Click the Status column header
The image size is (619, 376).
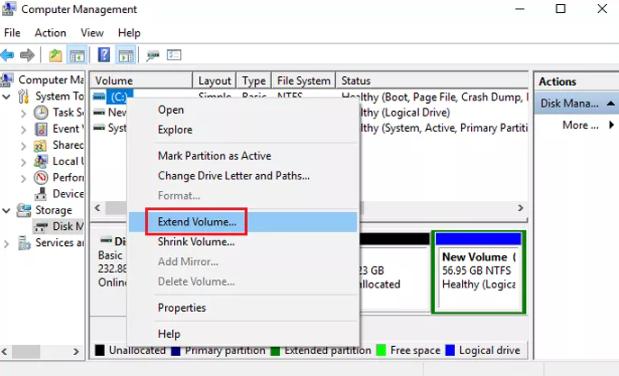431,81
